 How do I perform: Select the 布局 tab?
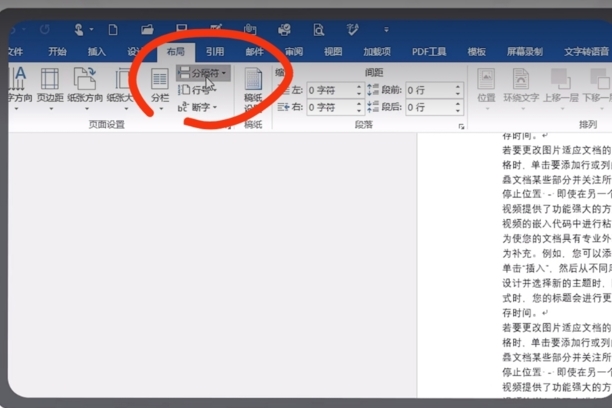click(176, 52)
